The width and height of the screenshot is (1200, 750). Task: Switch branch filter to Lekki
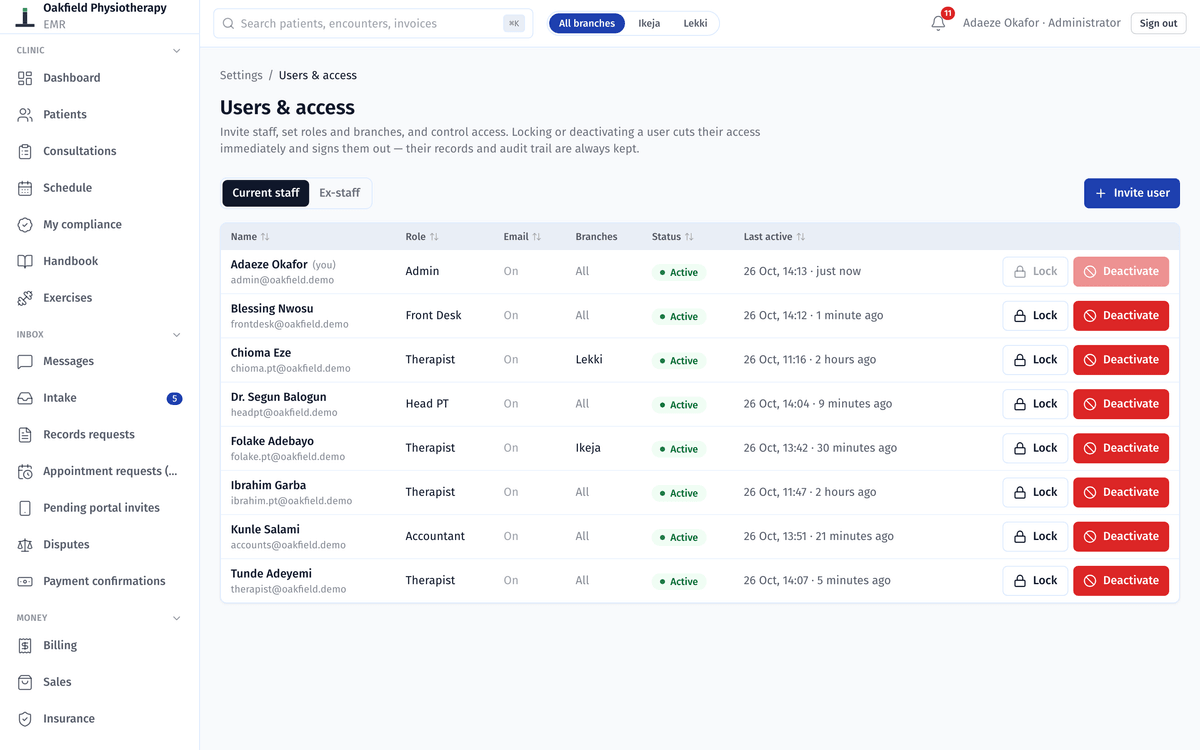[696, 23]
